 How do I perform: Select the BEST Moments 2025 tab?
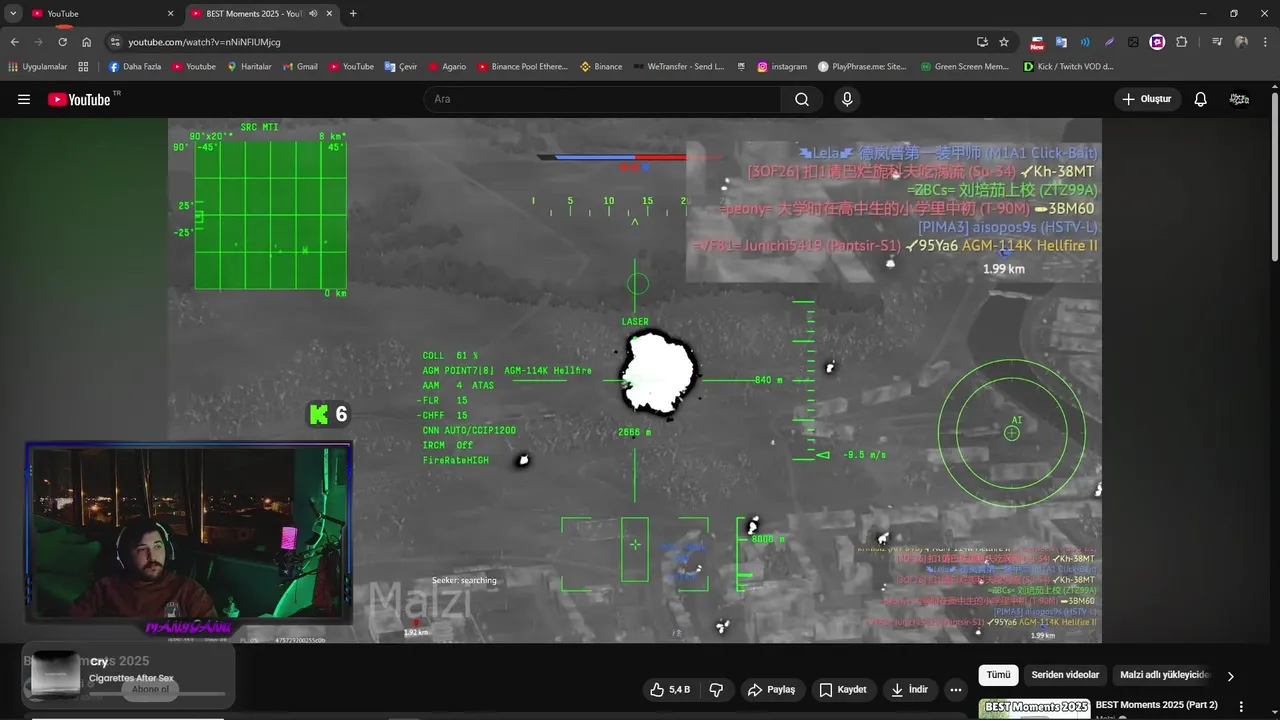pos(260,14)
